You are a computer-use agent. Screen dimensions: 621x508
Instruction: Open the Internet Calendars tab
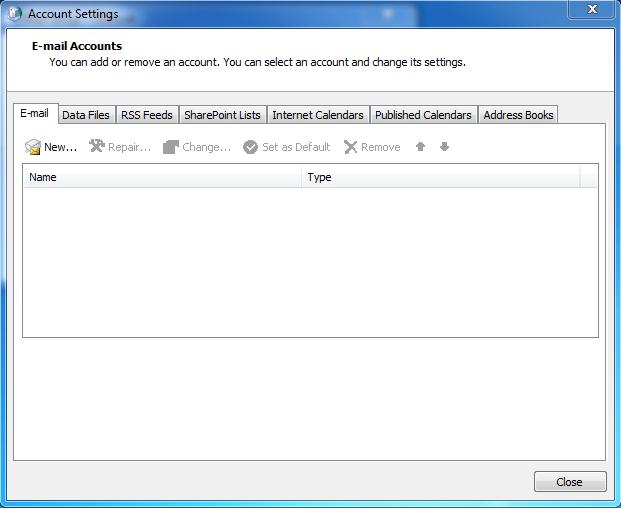pos(318,115)
